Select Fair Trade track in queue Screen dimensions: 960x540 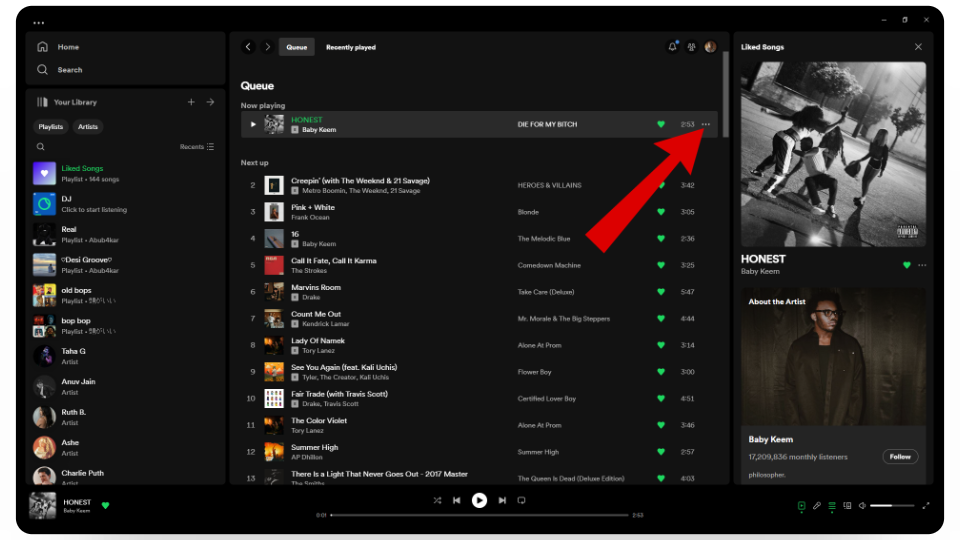pyautogui.click(x=479, y=399)
